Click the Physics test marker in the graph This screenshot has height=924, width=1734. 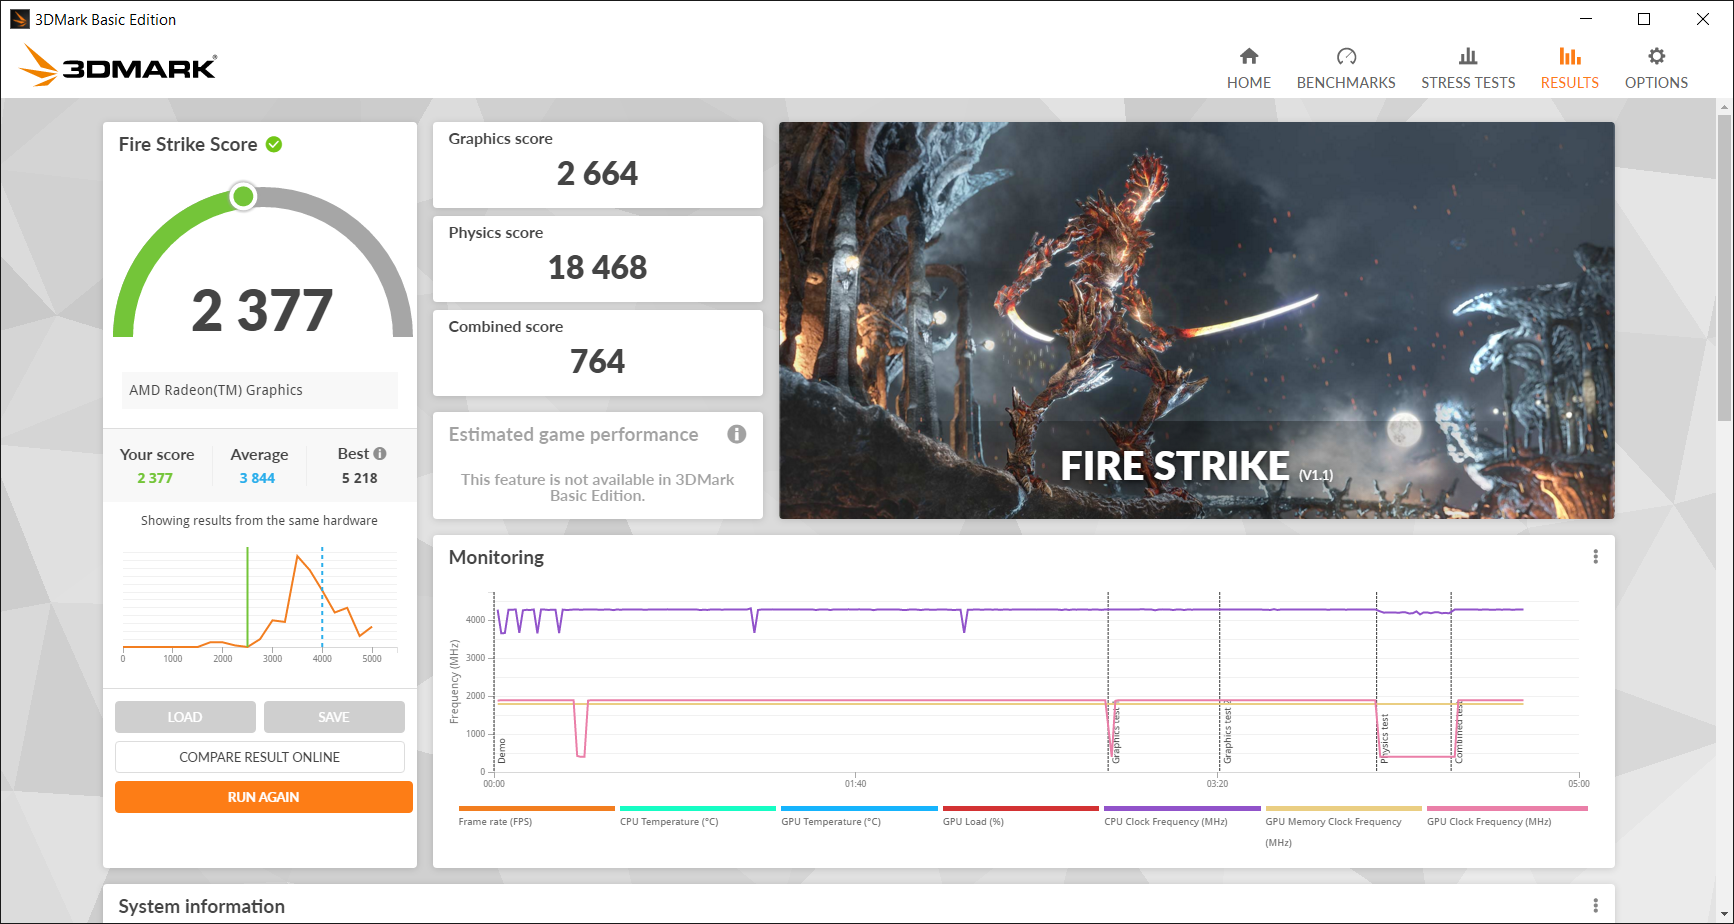[1385, 738]
